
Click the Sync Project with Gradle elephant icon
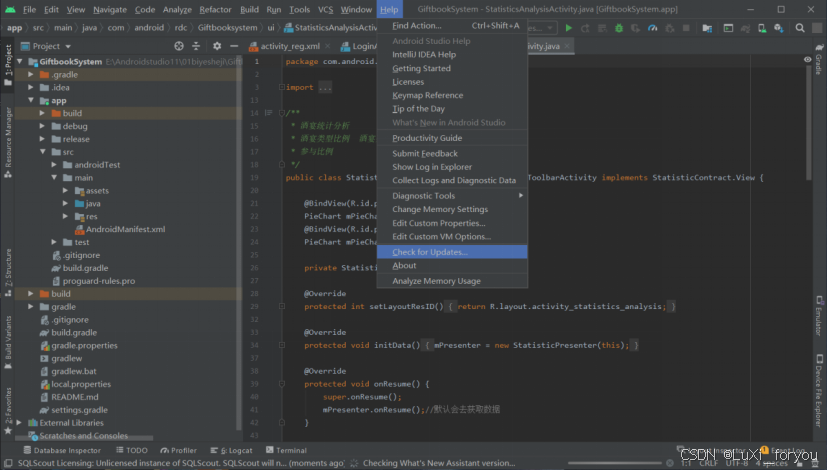(x=745, y=28)
